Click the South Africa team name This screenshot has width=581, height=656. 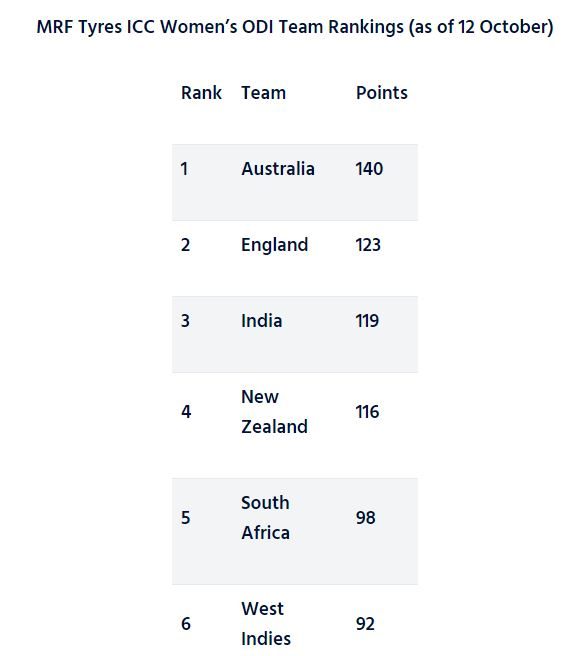[x=265, y=518]
